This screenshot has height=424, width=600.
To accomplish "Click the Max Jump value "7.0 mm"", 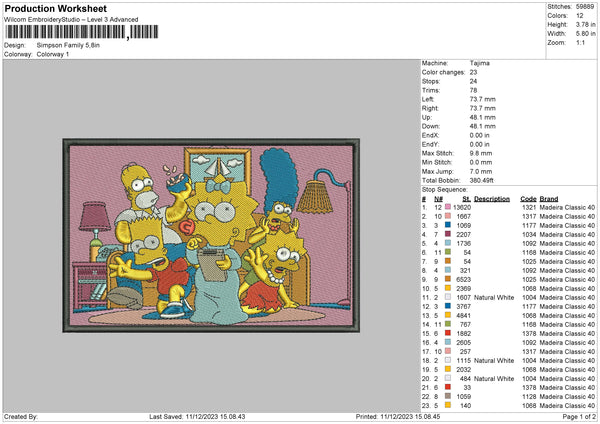I will click(481, 171).
